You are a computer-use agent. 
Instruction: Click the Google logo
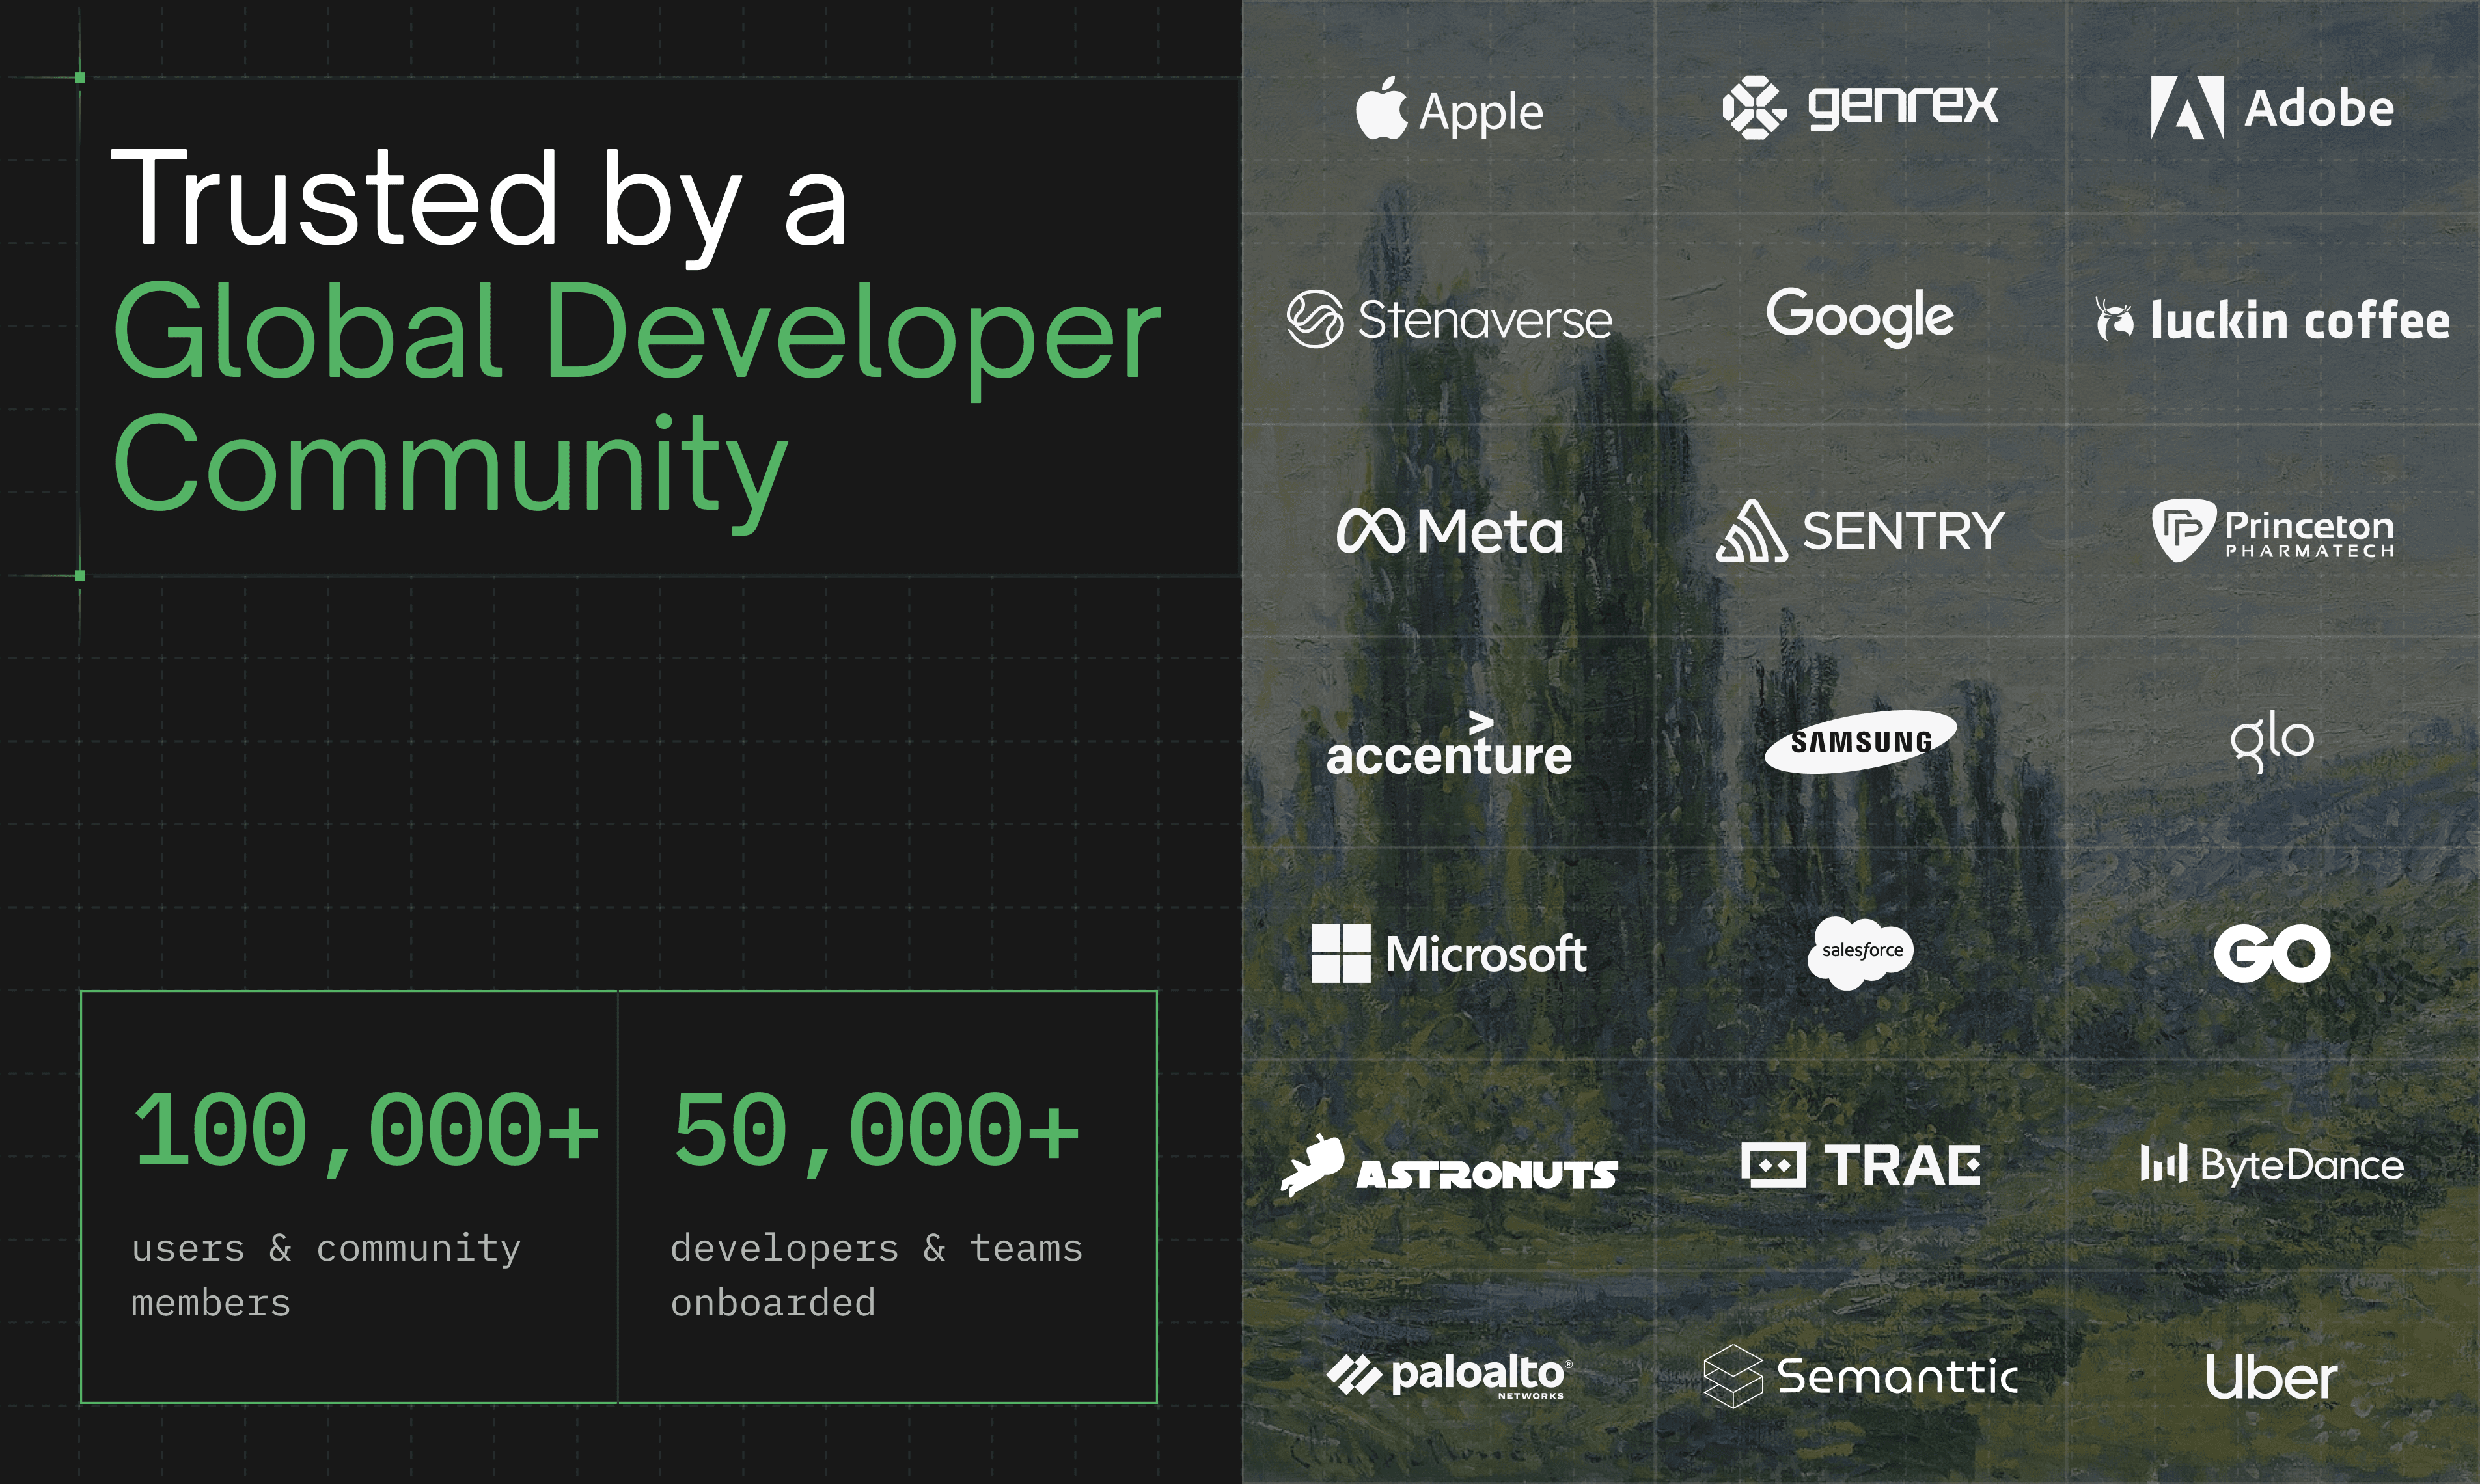point(1860,316)
